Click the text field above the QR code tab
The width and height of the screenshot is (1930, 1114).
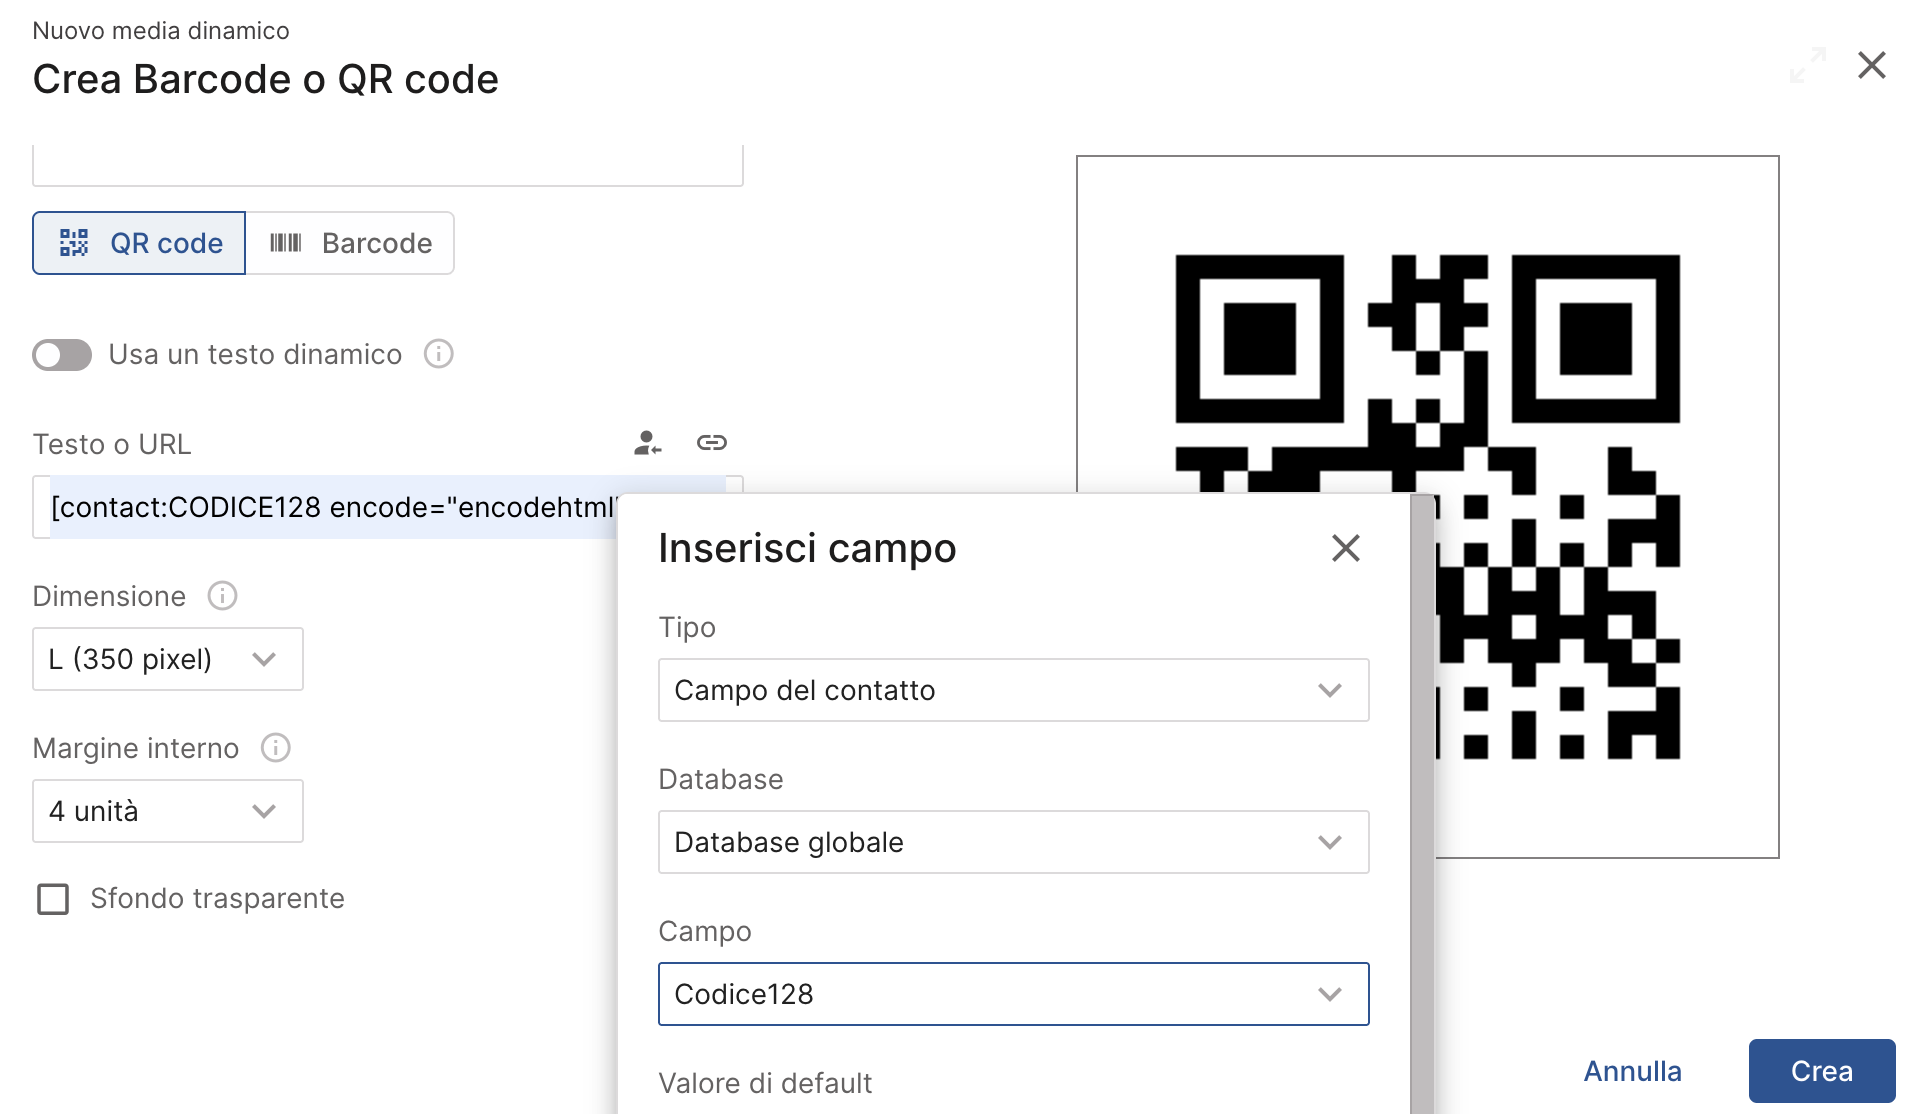(x=388, y=165)
